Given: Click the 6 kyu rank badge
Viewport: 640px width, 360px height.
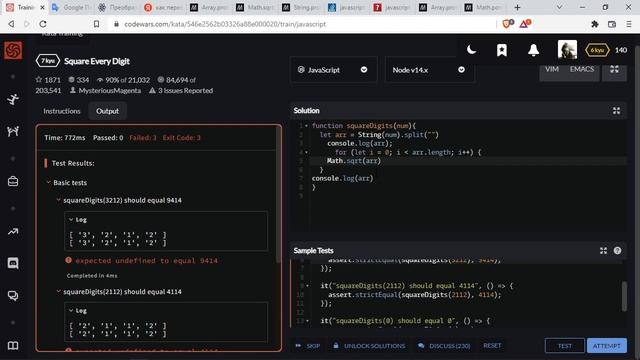Looking at the screenshot, I should (x=597, y=50).
